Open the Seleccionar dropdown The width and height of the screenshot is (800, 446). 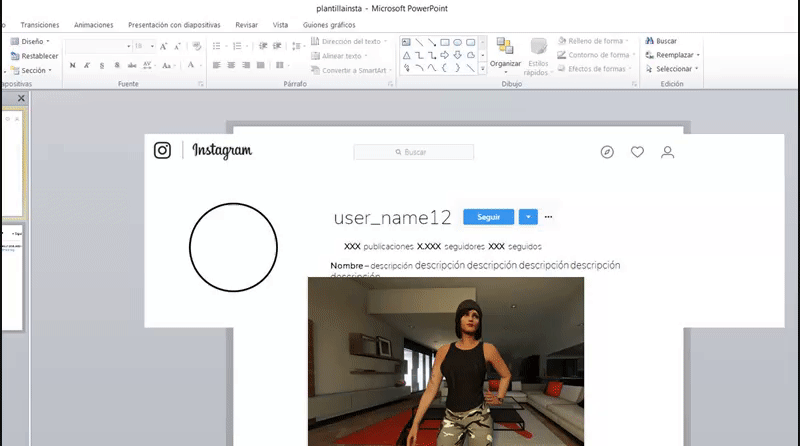coord(672,69)
